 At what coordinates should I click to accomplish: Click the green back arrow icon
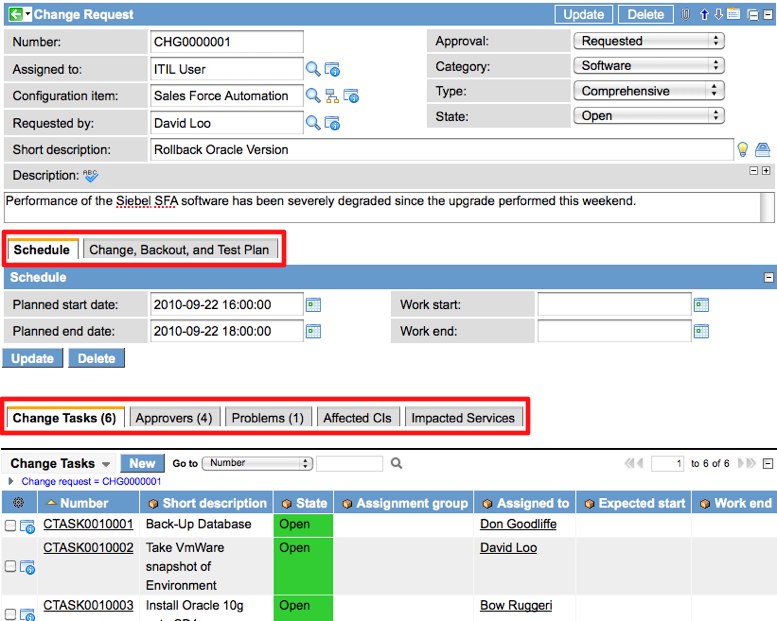15,15
